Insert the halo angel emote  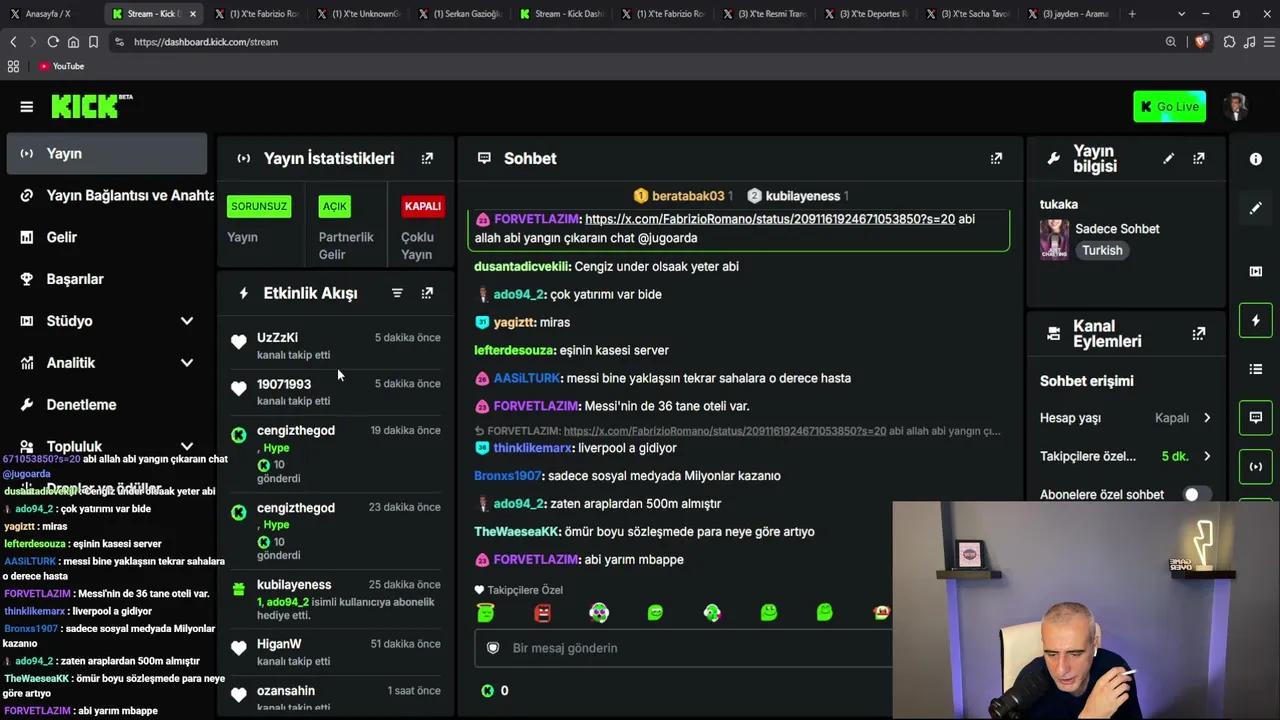pos(486,611)
